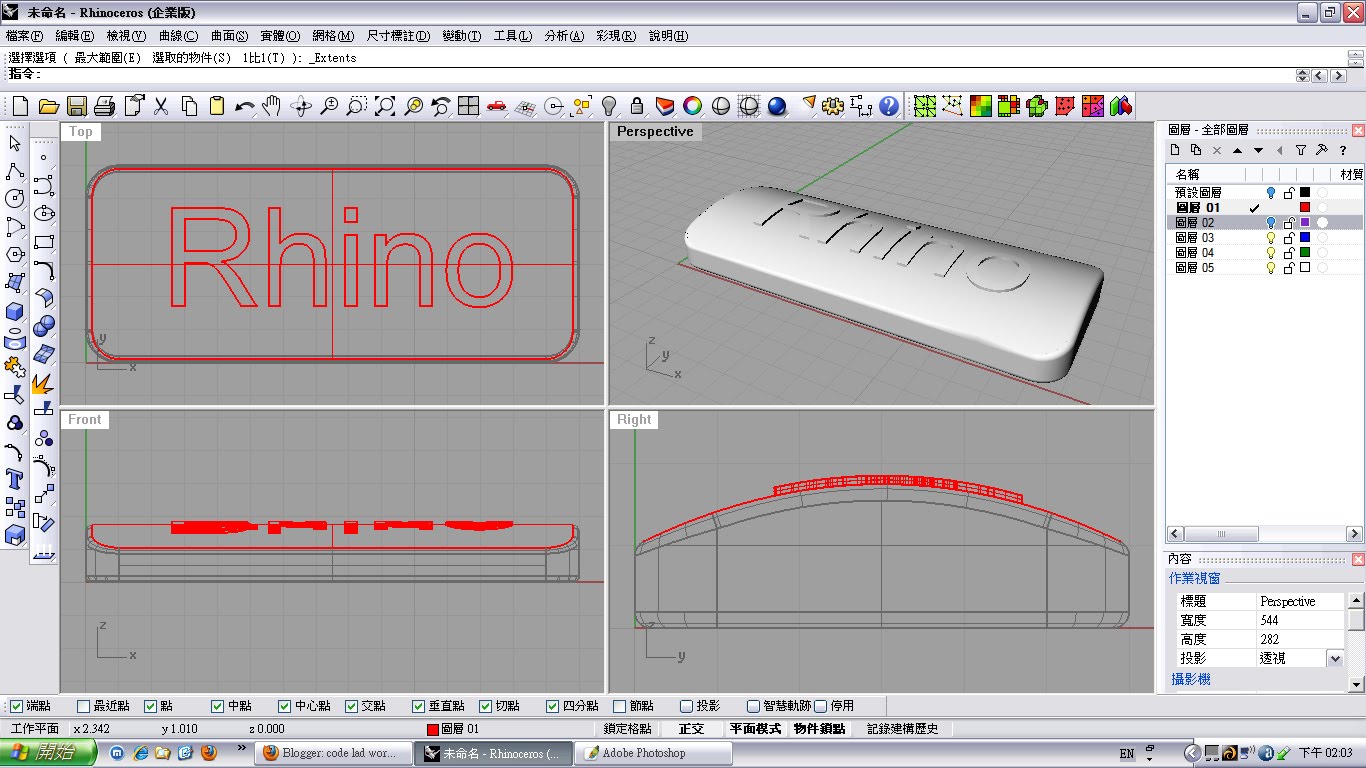
Task: Enable the 停用 (Disable) osnap checkbox
Action: pyautogui.click(x=821, y=706)
